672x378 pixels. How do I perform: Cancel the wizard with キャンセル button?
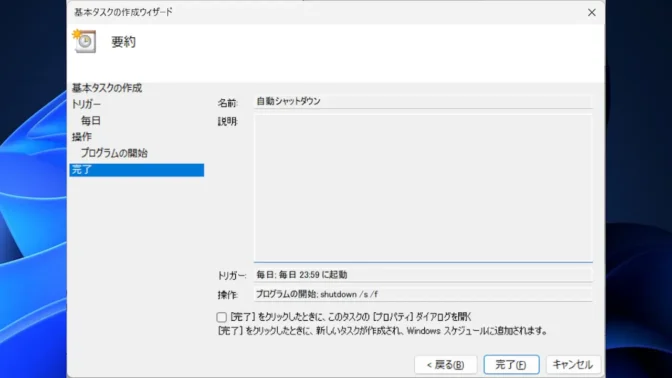click(x=573, y=365)
